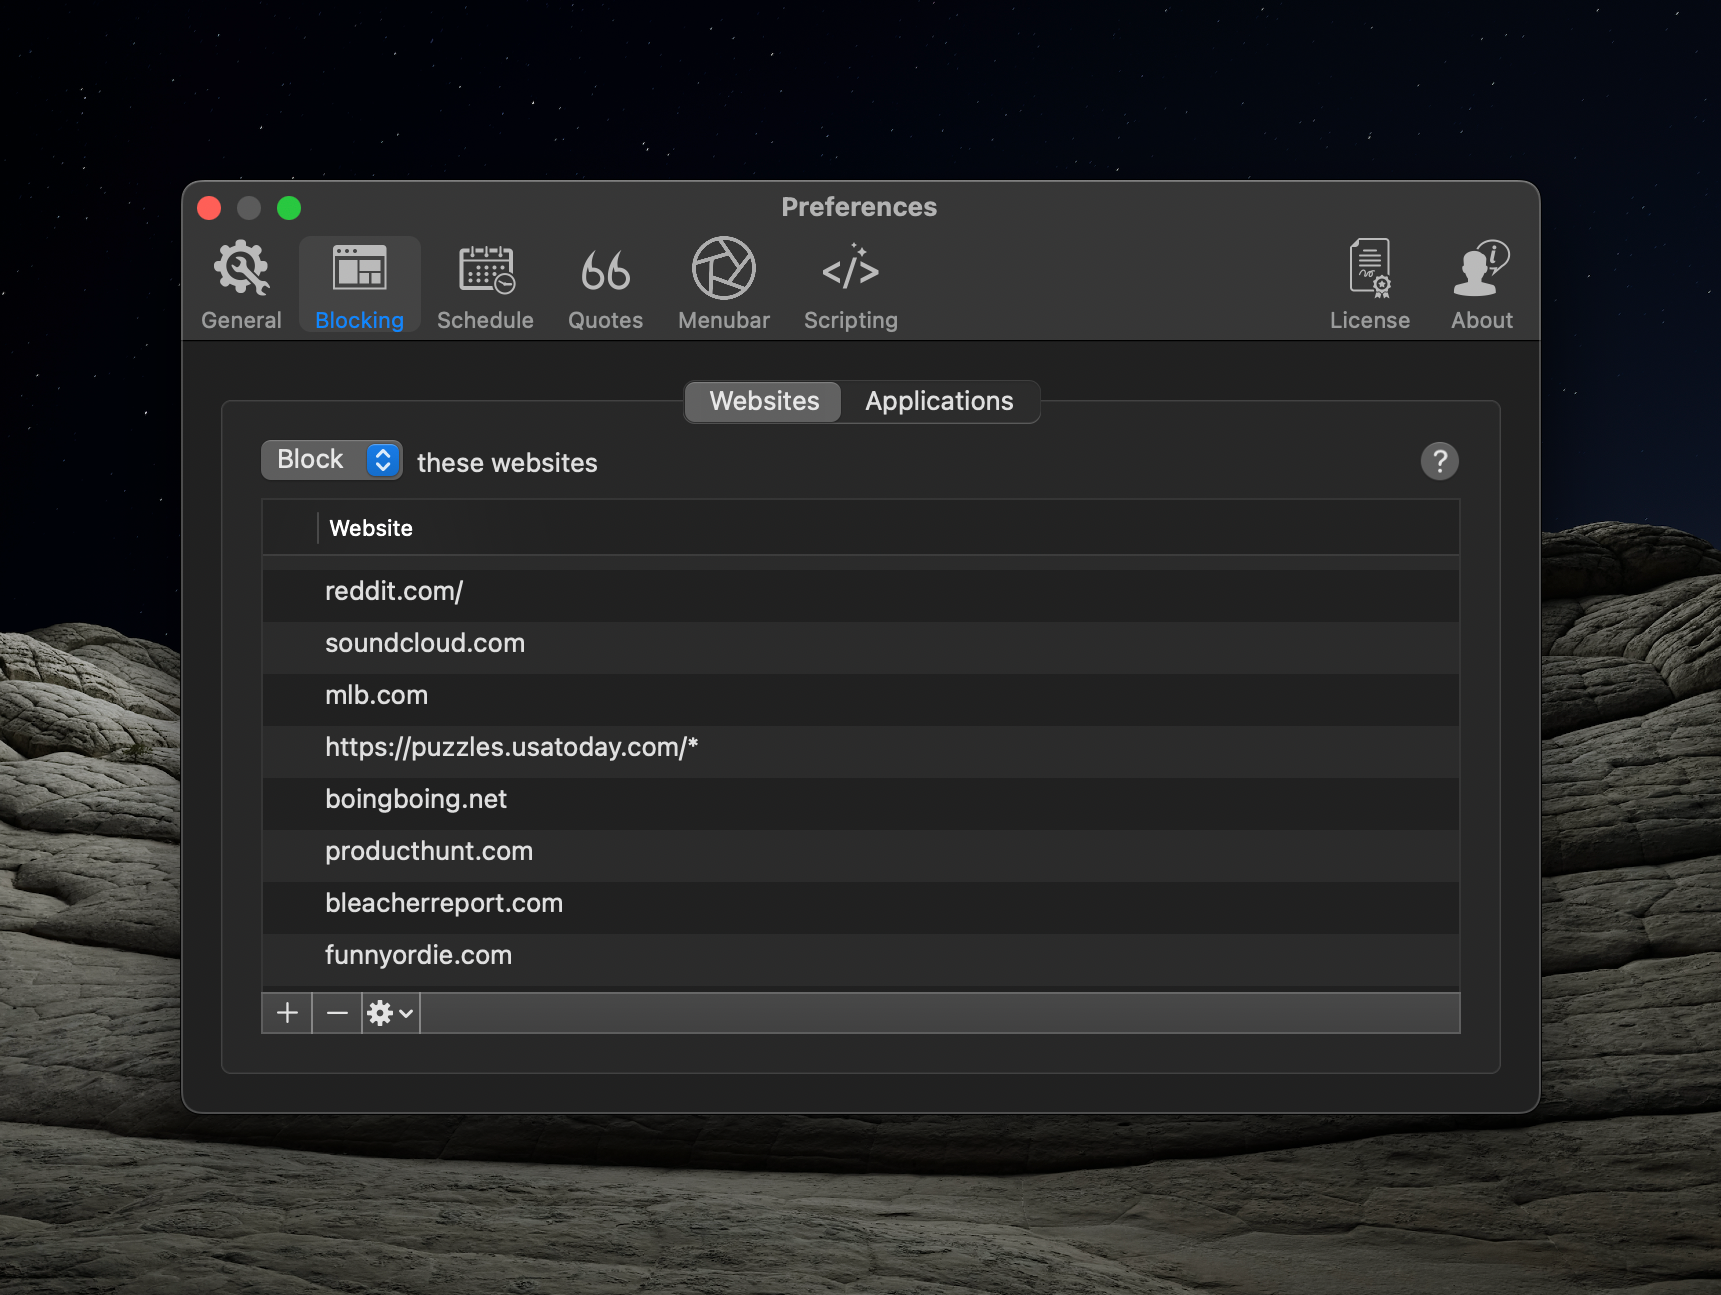Open the gear actions menu below the list

pyautogui.click(x=390, y=1013)
